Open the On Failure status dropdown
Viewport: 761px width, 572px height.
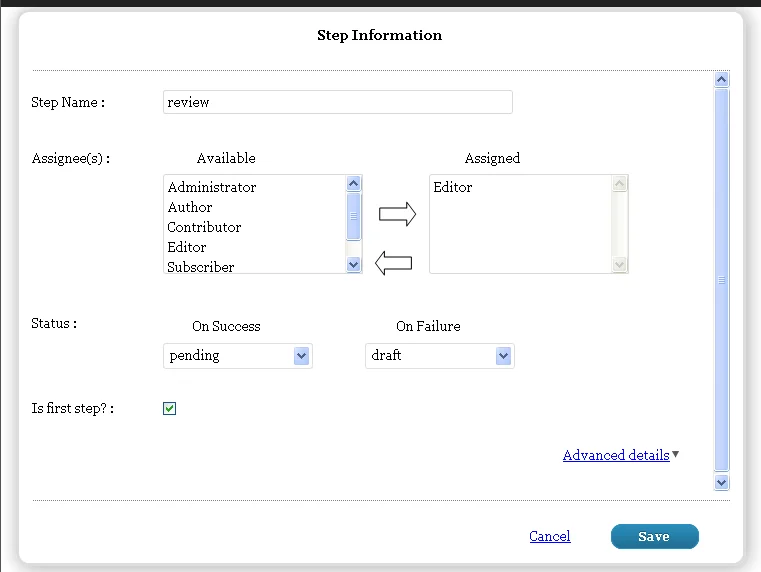pyautogui.click(x=440, y=356)
